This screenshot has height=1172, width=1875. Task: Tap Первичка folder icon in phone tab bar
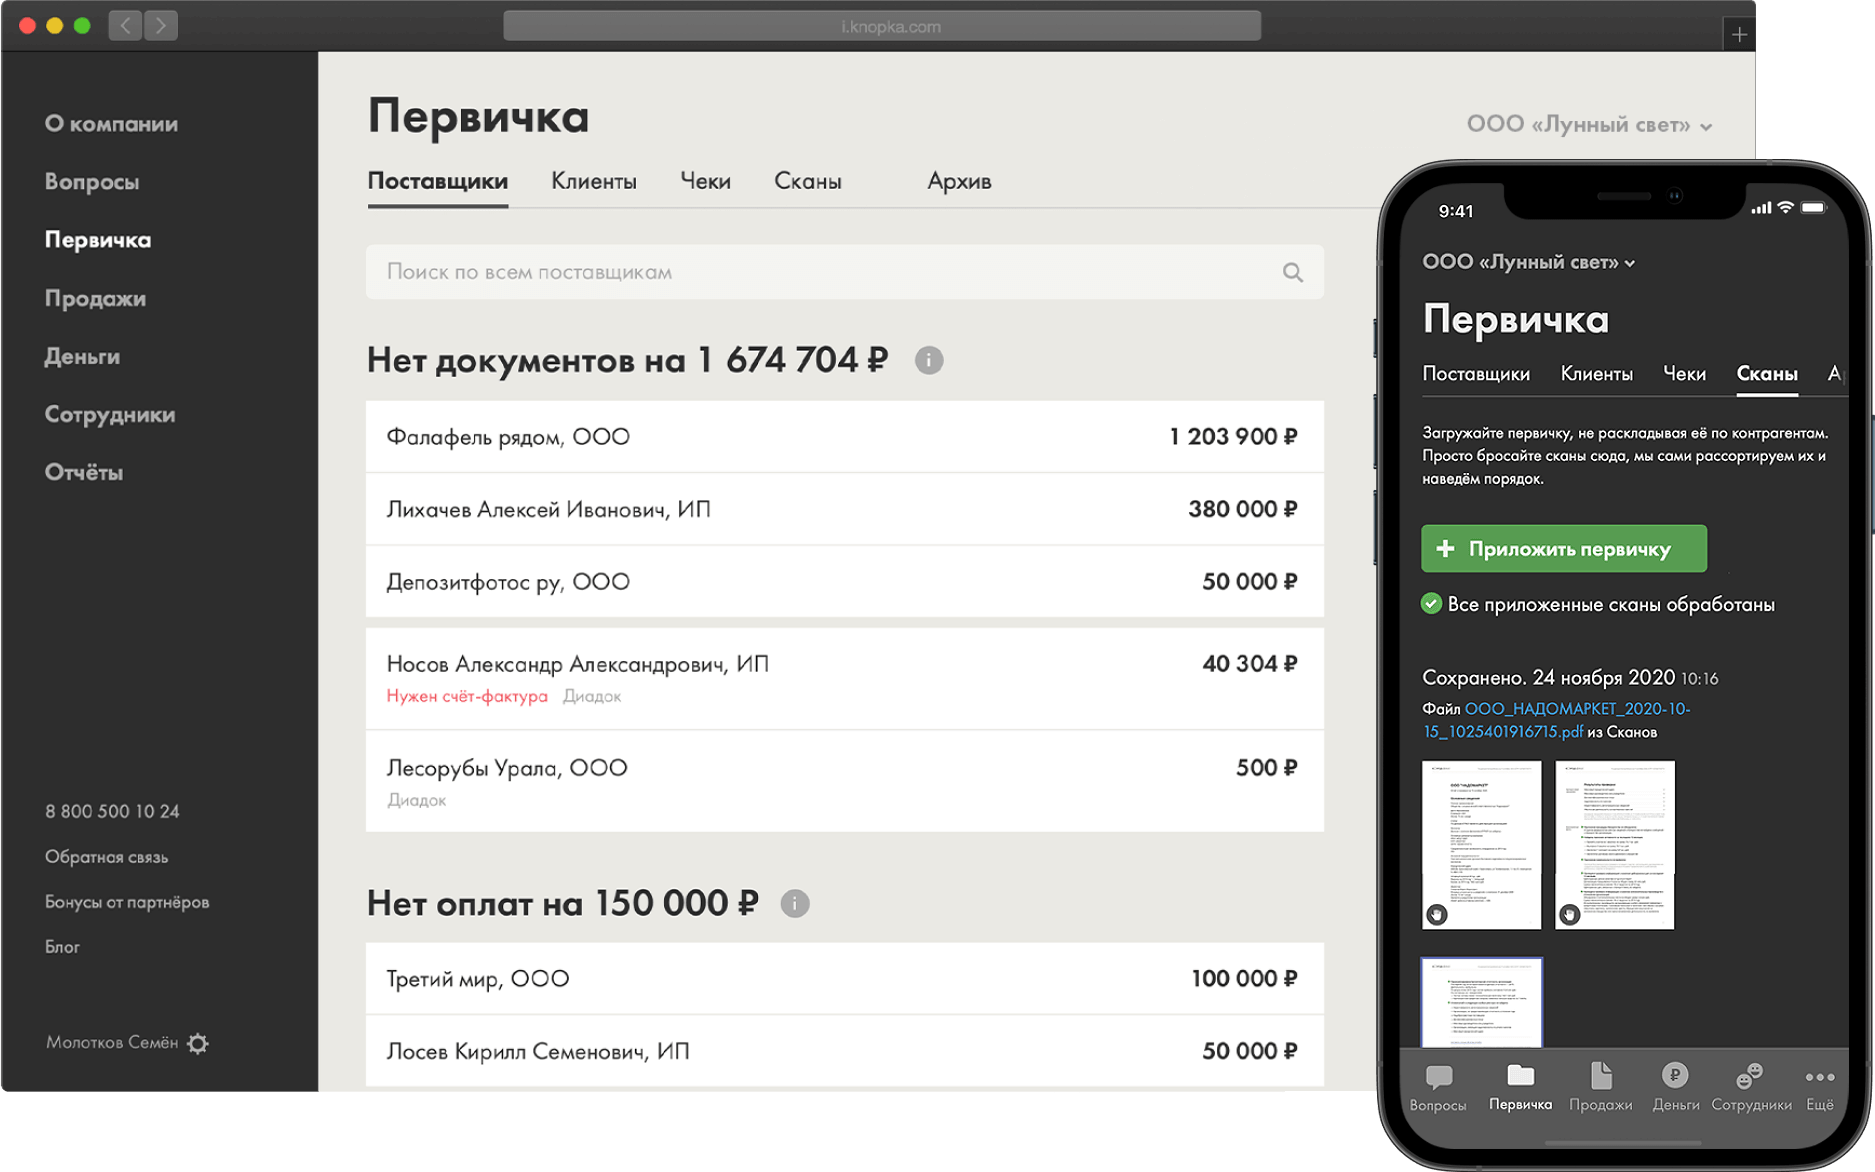tap(1520, 1075)
